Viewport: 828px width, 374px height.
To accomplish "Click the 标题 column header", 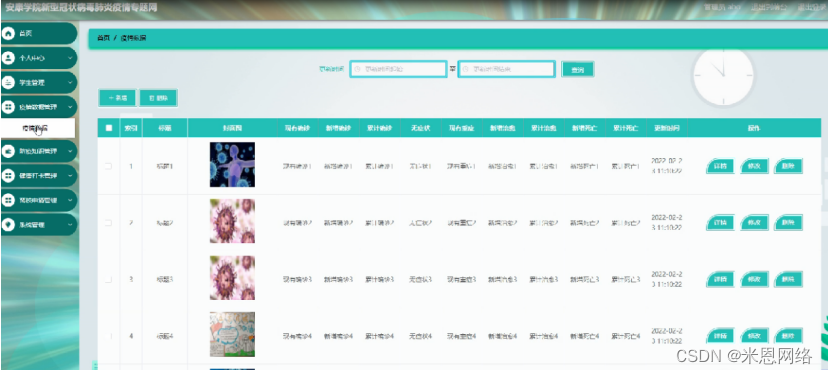I will 165,128.
